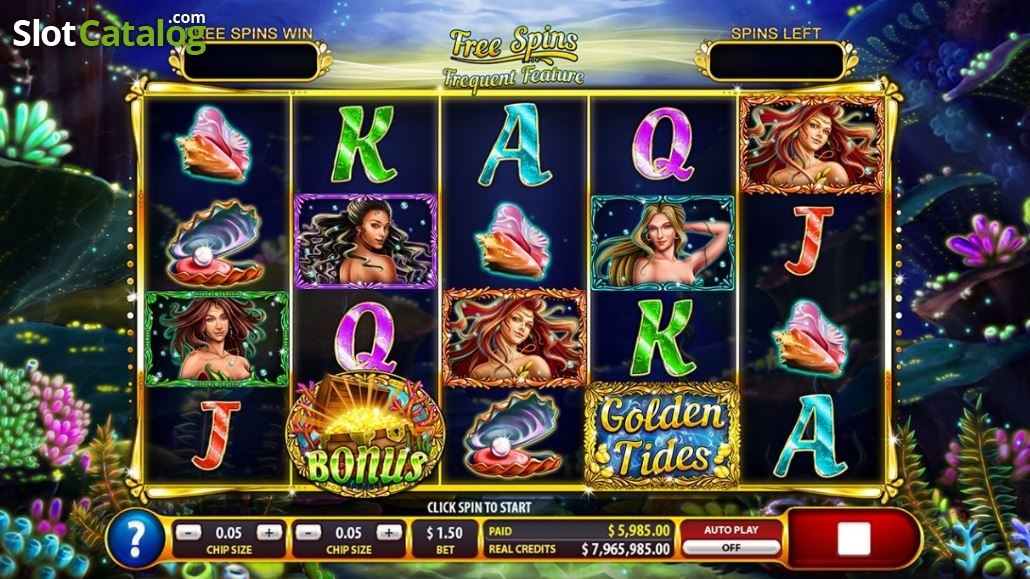Screen dimensions: 1030x579
Task: Open the blue question mark help button
Action: pyautogui.click(x=135, y=539)
